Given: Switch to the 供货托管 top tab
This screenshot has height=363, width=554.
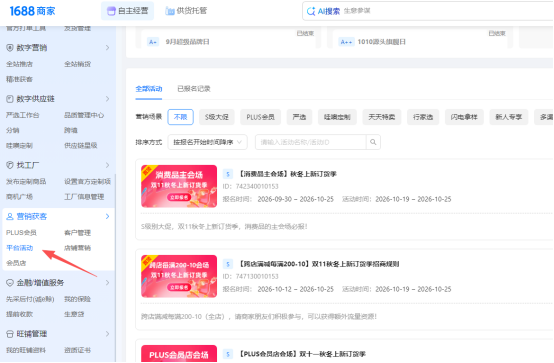Looking at the screenshot, I should coord(186,11).
